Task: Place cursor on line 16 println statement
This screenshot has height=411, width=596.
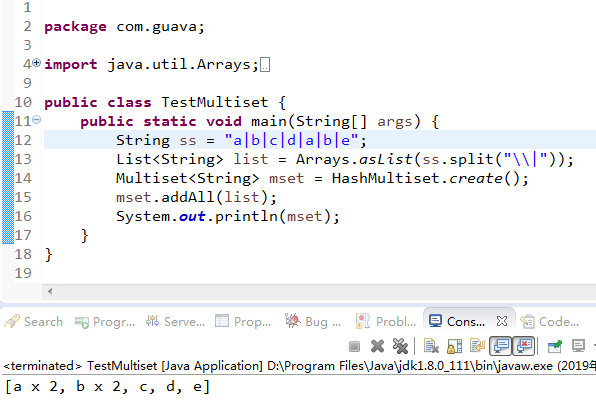Action: click(x=228, y=216)
